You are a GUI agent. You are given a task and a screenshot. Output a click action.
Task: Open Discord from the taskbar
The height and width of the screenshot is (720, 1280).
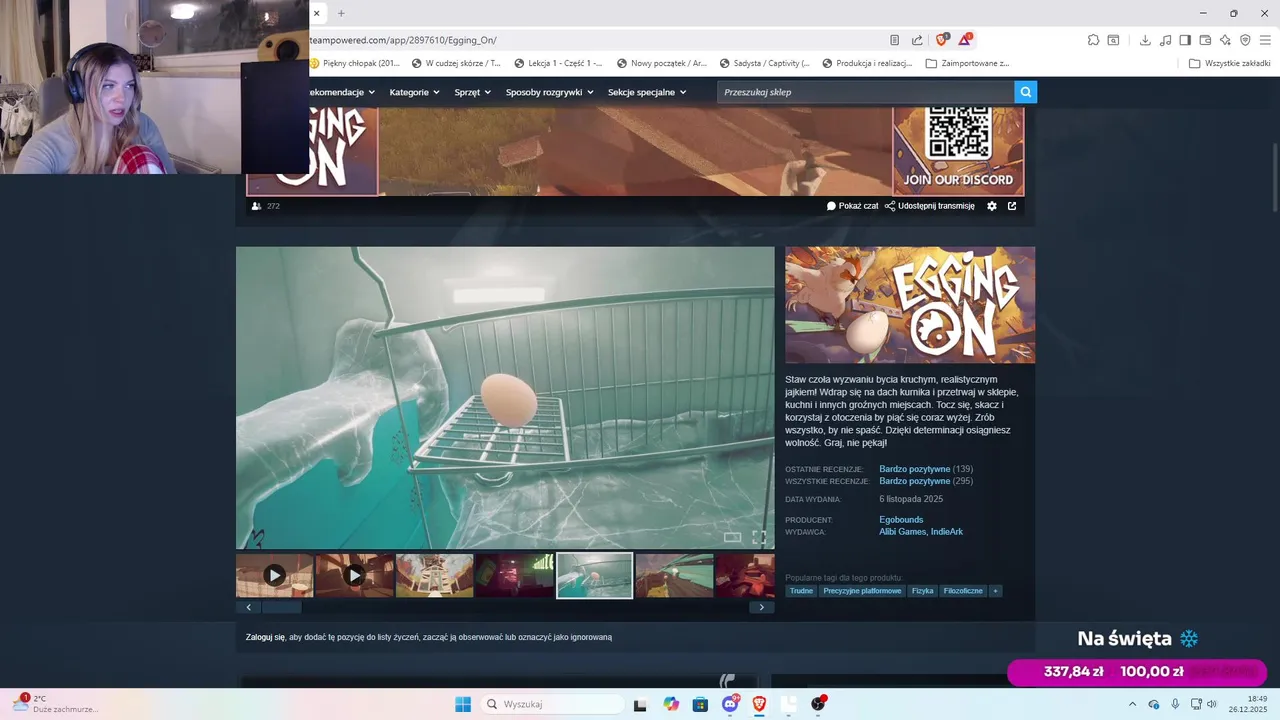pos(730,704)
